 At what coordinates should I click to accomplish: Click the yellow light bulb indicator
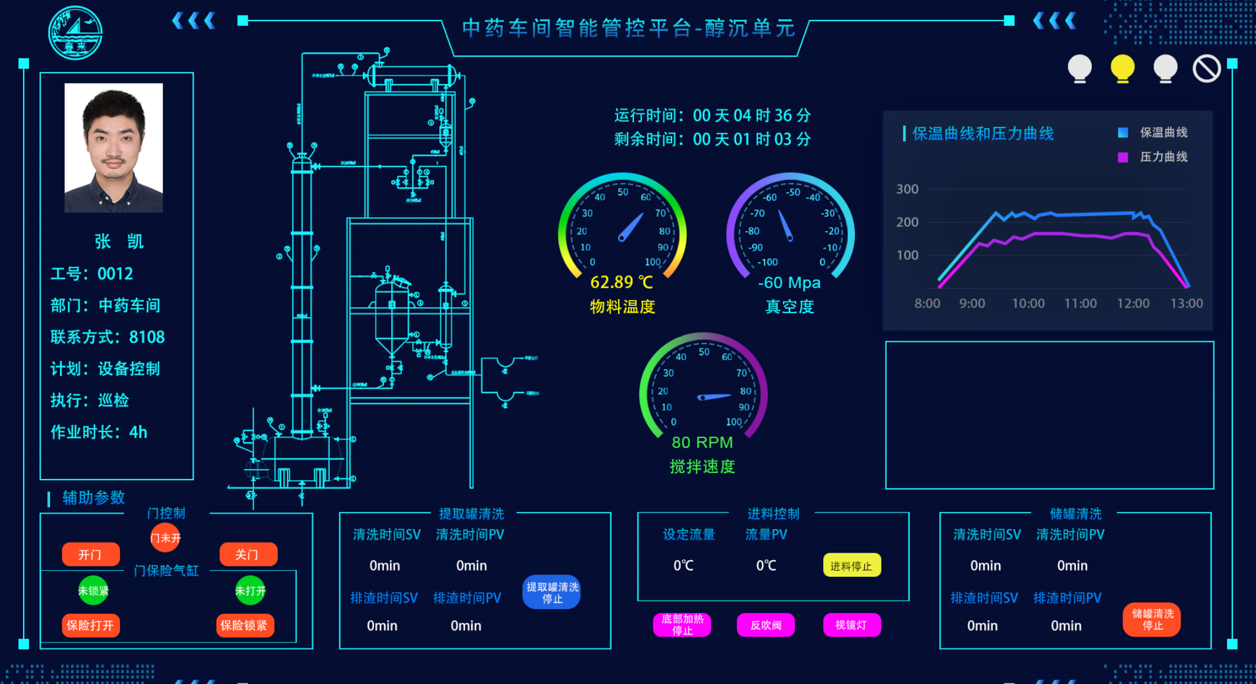[x=1122, y=68]
